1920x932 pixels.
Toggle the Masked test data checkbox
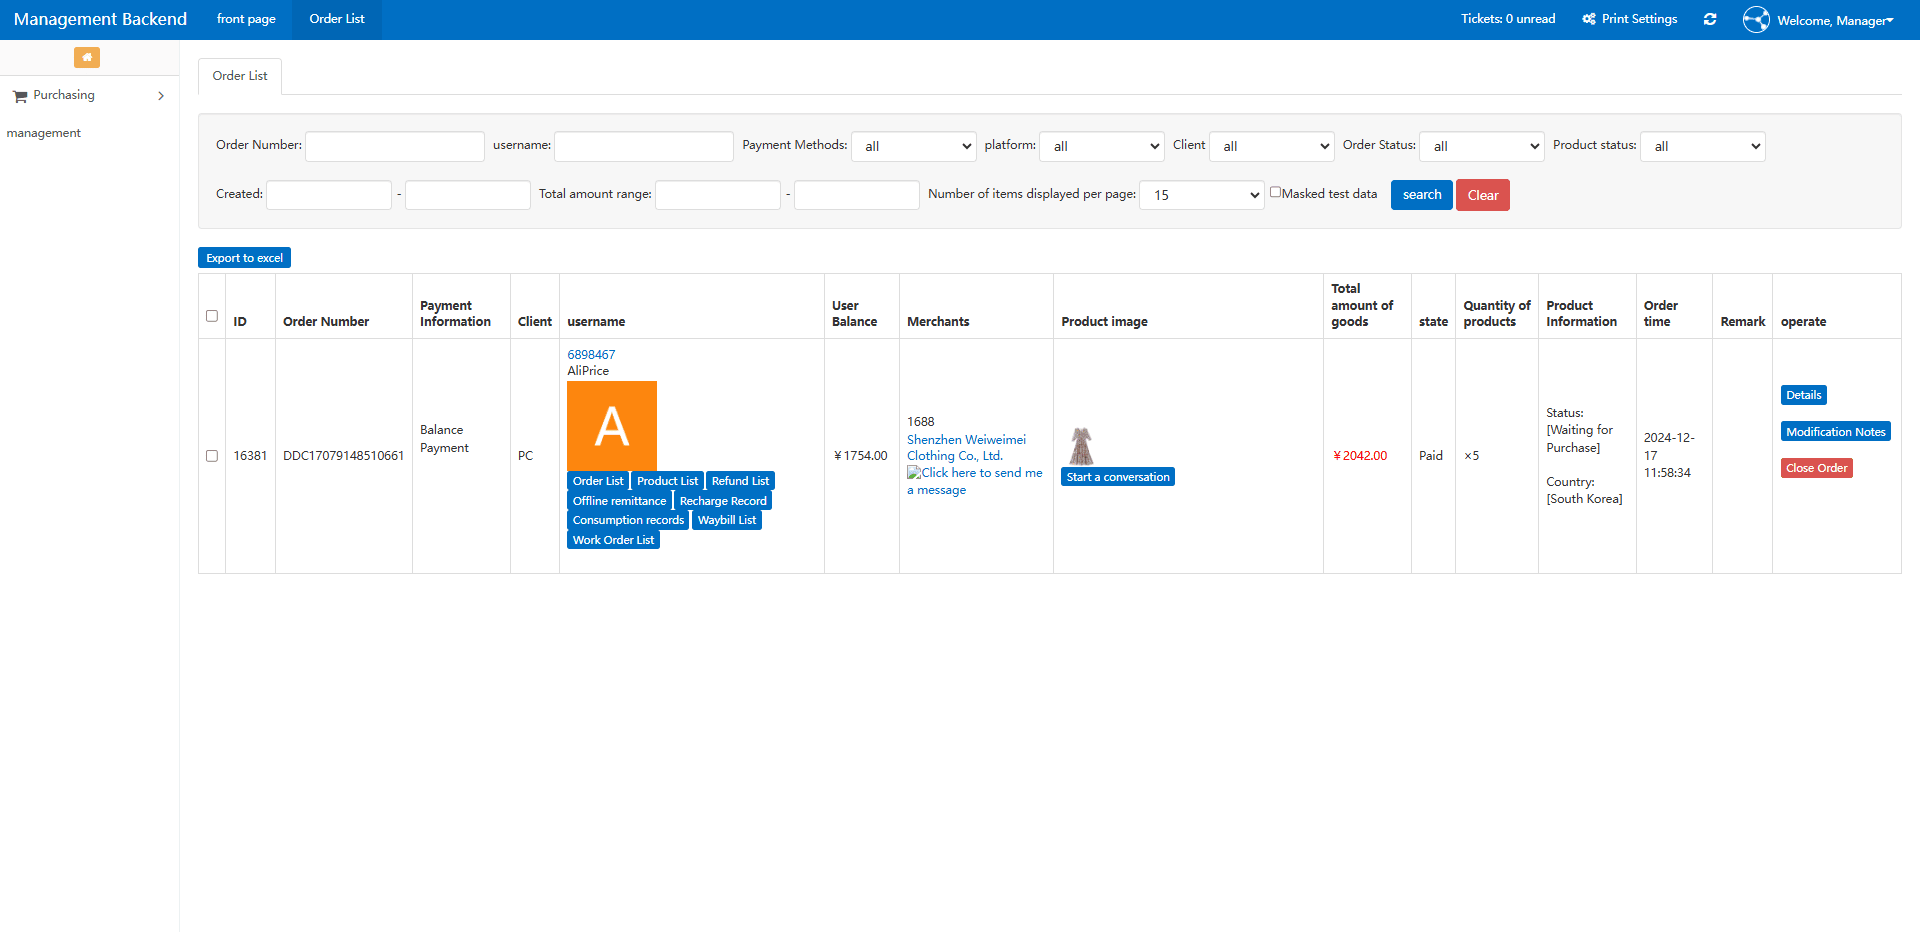click(x=1275, y=192)
